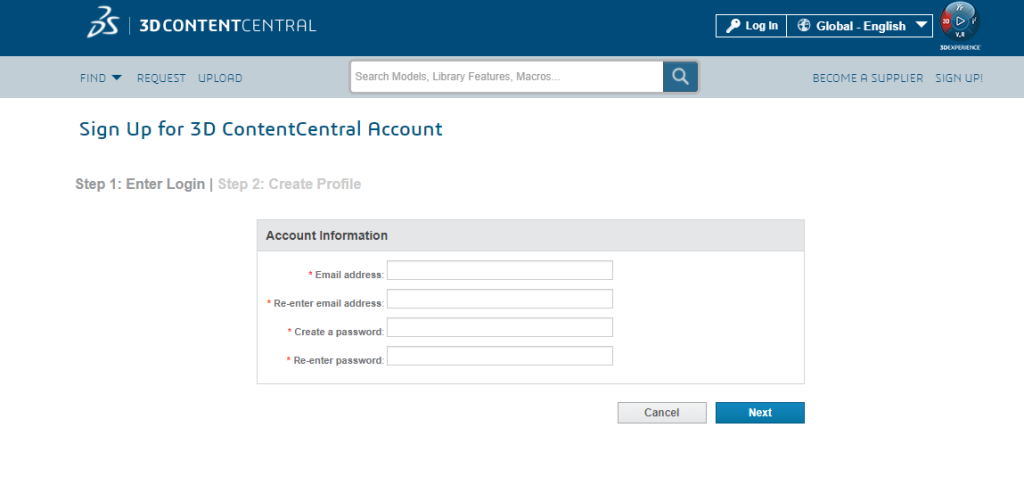
Task: Select the Step 2: Create Profile label
Action: pyautogui.click(x=289, y=184)
